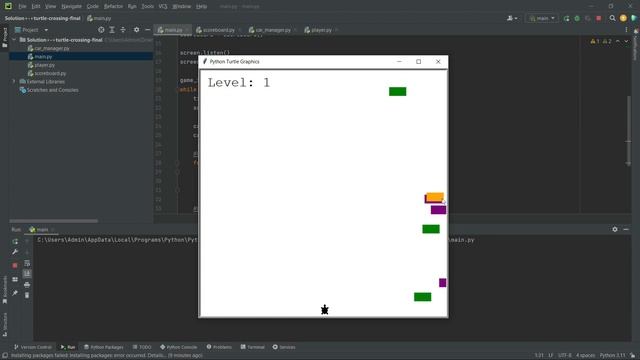The height and width of the screenshot is (360, 640).
Task: Expand External Libraries node
Action: click(14, 82)
